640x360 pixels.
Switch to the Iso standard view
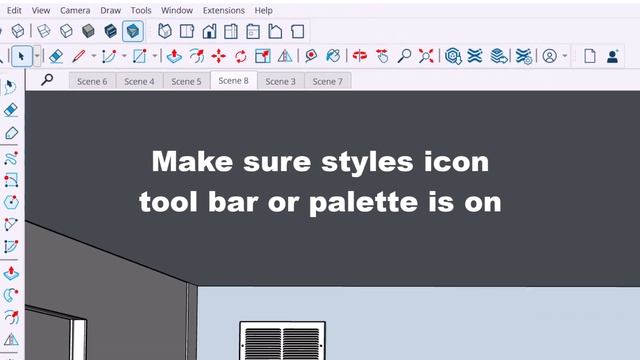point(164,31)
